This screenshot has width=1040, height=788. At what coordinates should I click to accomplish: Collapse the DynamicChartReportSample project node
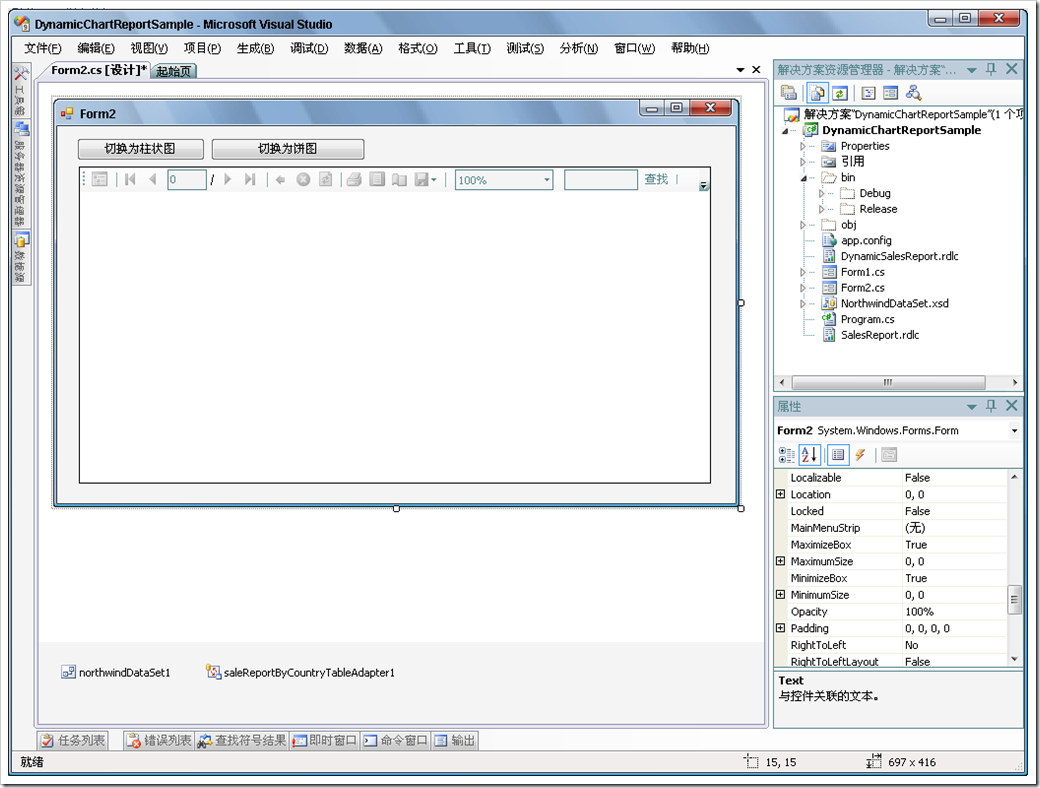786,131
